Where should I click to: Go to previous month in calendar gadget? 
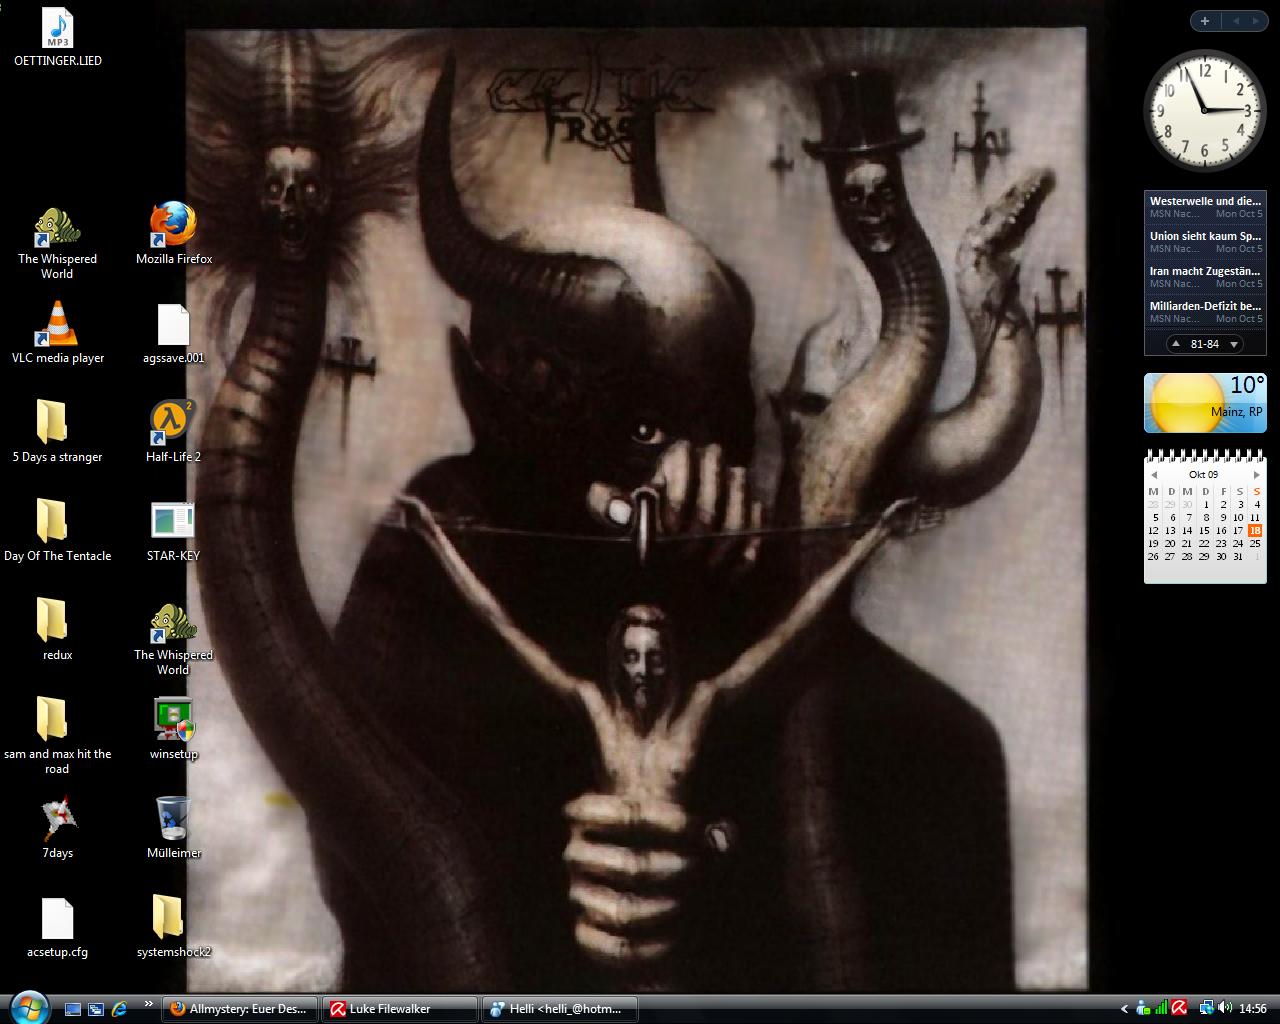1153,475
